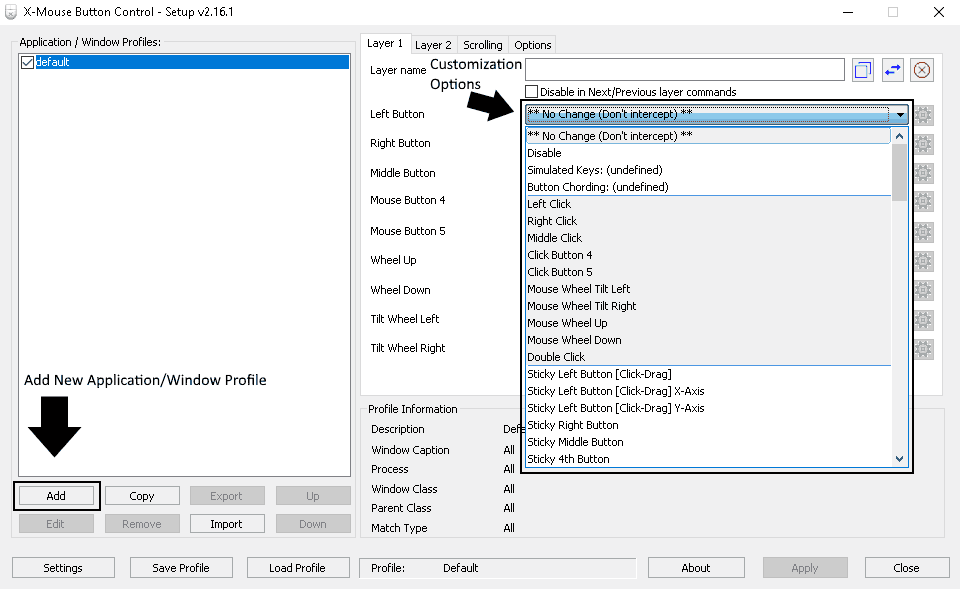The image size is (960, 589).
Task: Select No Change option in dropdown list
Action: click(x=708, y=136)
